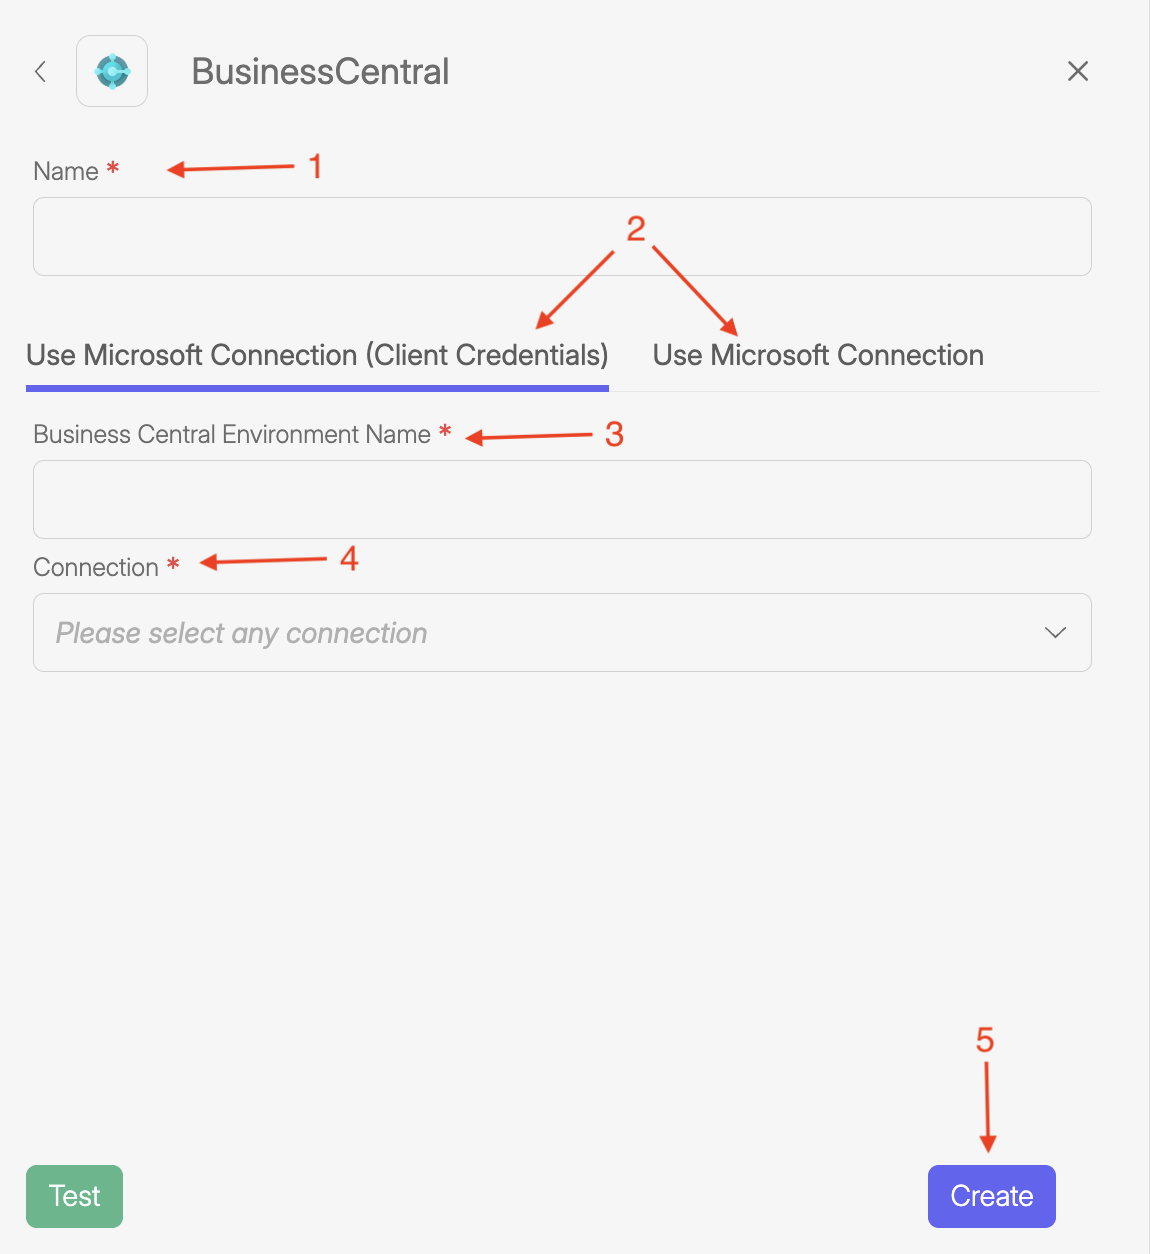Click inside the Name input field
The height and width of the screenshot is (1254, 1150).
tap(561, 236)
